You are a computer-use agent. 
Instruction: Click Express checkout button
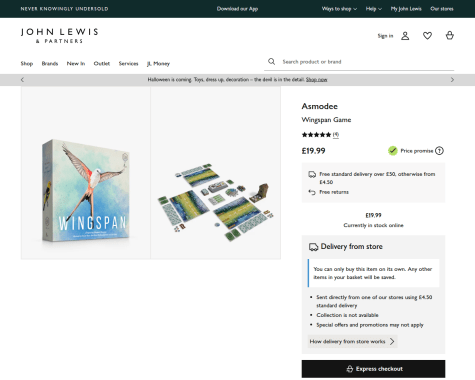point(373,369)
